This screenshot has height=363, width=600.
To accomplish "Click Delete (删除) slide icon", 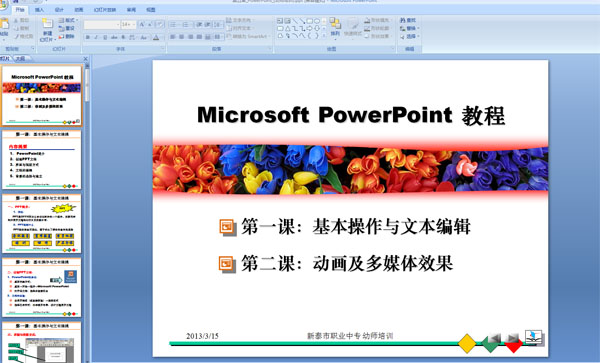I will [x=62, y=36].
